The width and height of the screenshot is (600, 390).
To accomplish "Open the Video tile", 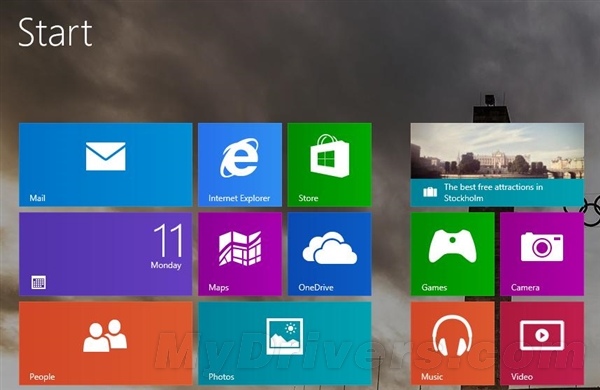I will pyautogui.click(x=542, y=343).
